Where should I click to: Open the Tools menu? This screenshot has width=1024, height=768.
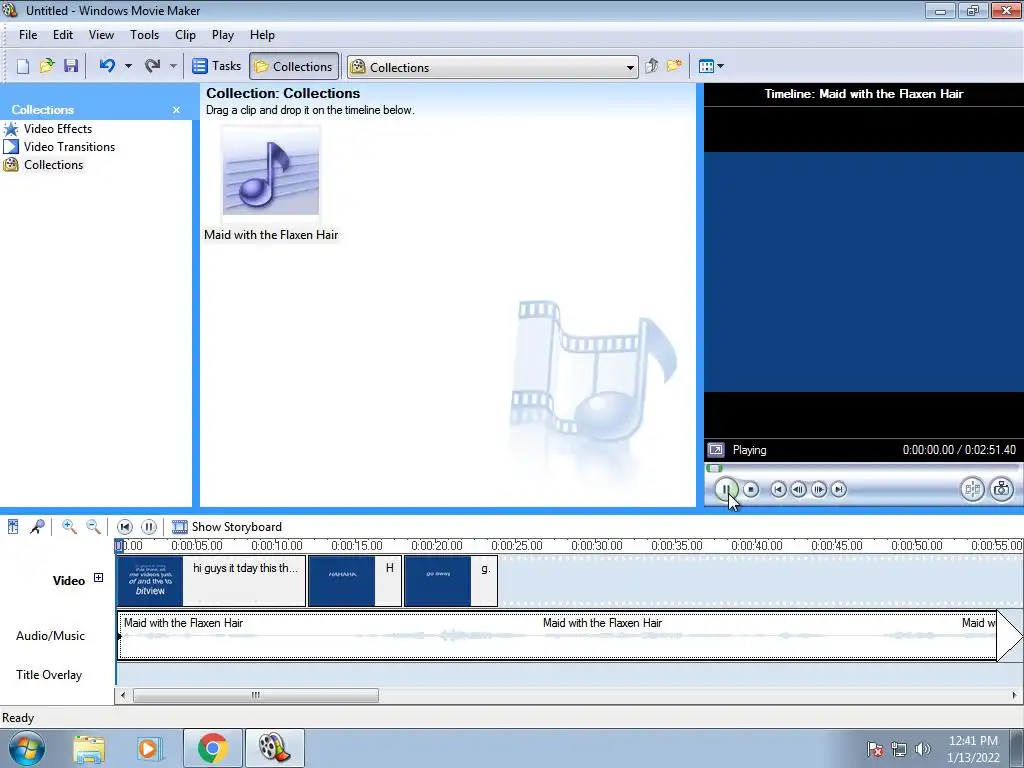click(144, 35)
